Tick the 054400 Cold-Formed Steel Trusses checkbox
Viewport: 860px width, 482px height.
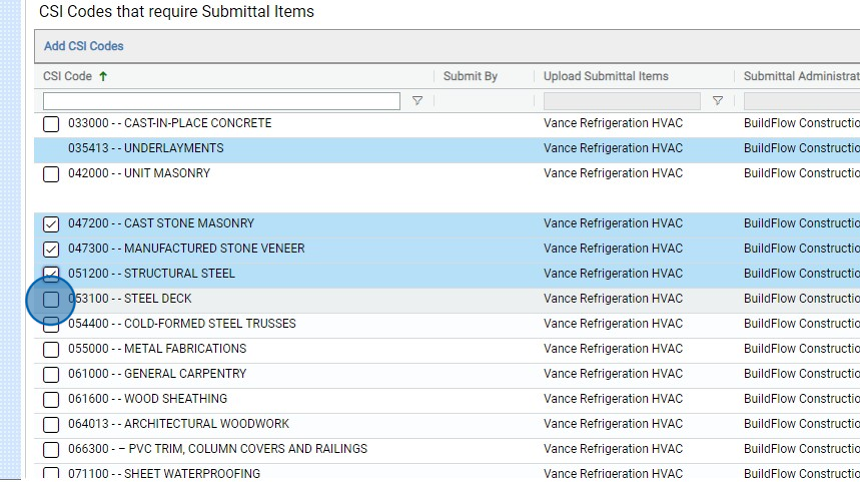51,325
